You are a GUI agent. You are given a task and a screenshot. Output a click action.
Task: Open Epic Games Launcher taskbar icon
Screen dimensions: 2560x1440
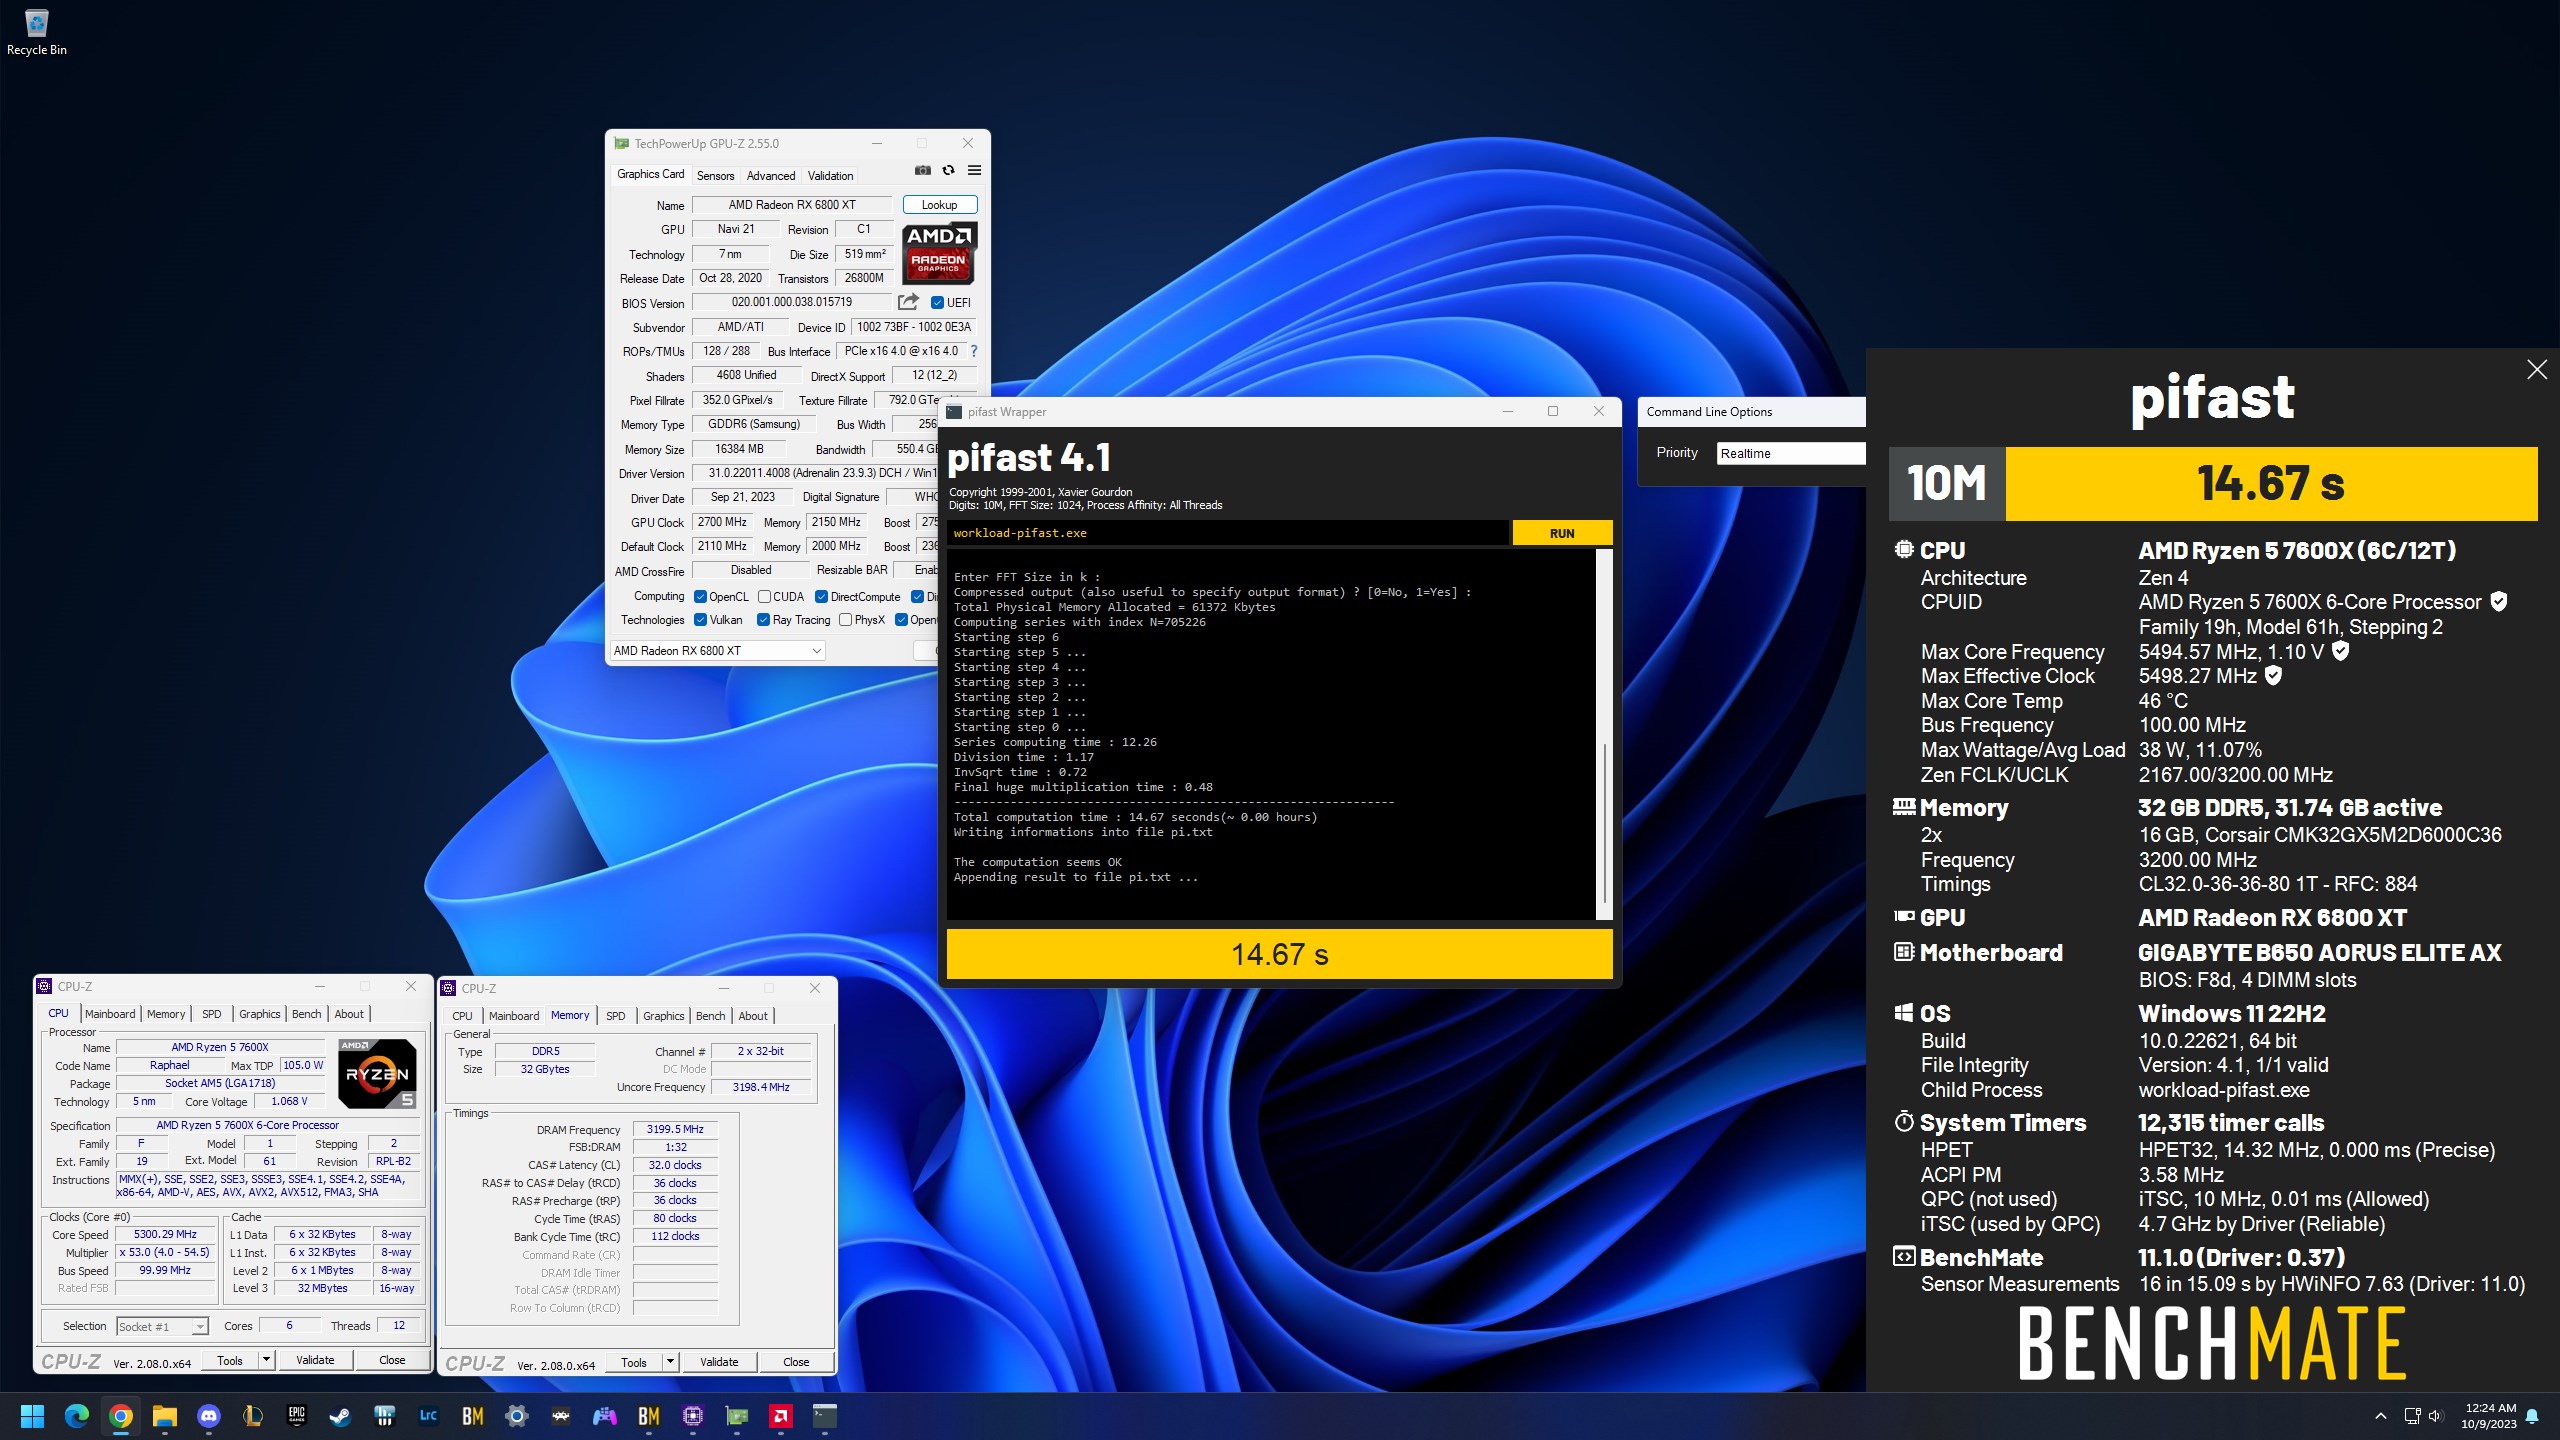296,1416
